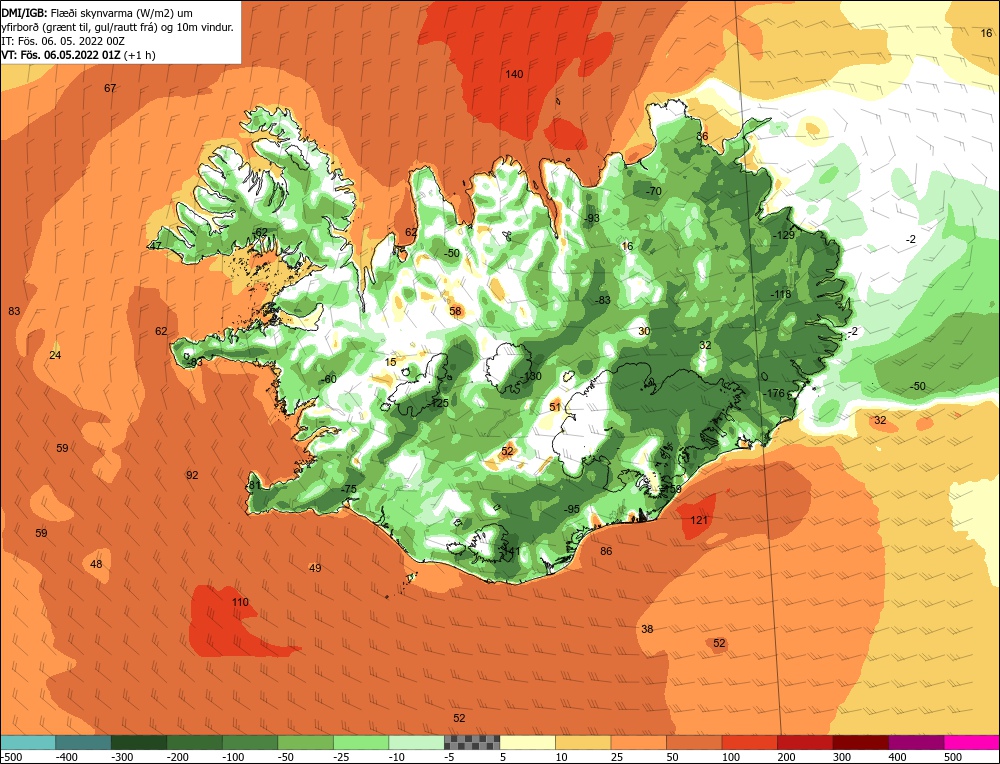Screen dimensions: 1000x764
Task: Click the -176 value label
Action: (774, 393)
